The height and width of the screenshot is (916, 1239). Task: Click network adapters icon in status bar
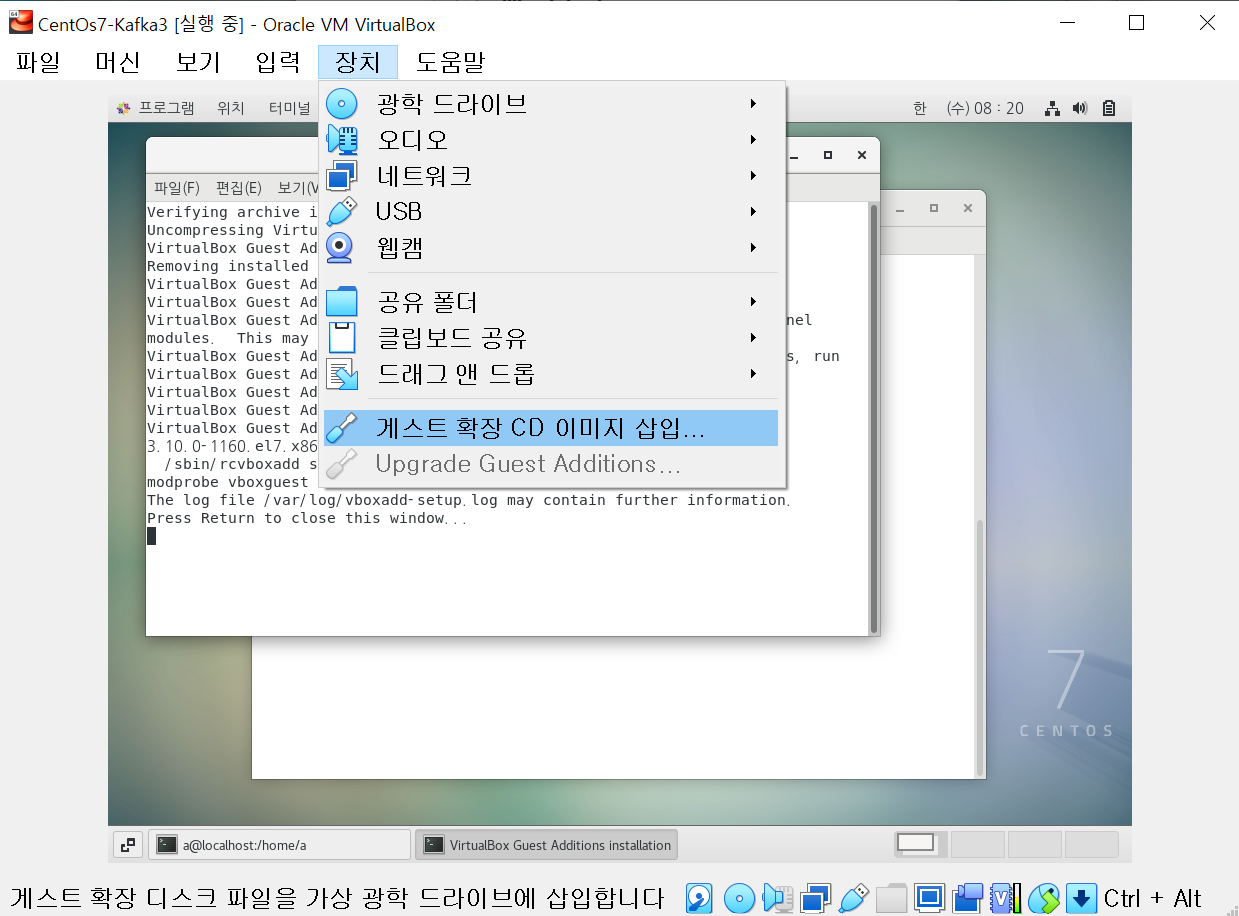[816, 898]
